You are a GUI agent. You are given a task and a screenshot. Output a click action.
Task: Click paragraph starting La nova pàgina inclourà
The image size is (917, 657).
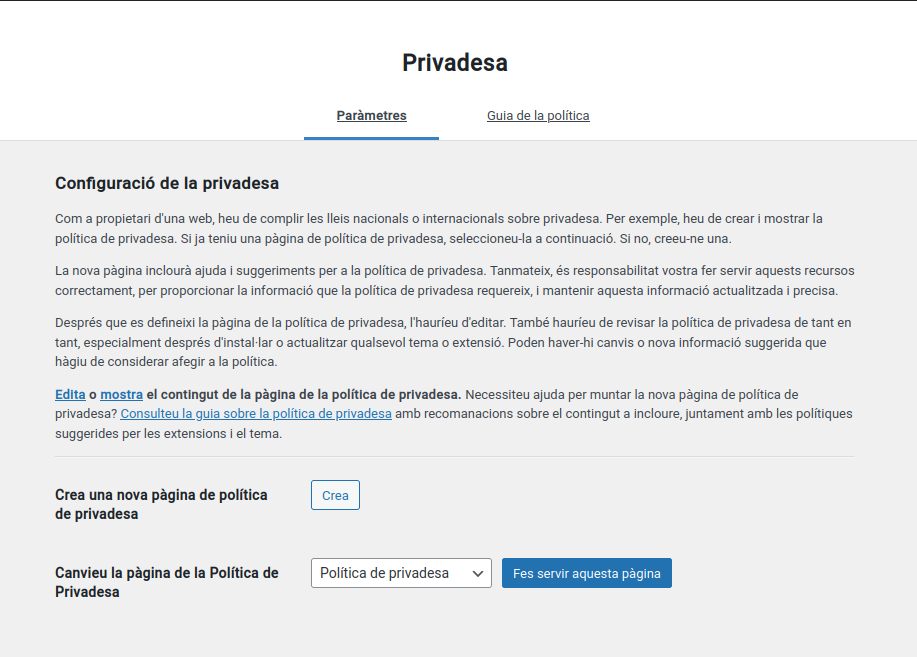point(454,281)
